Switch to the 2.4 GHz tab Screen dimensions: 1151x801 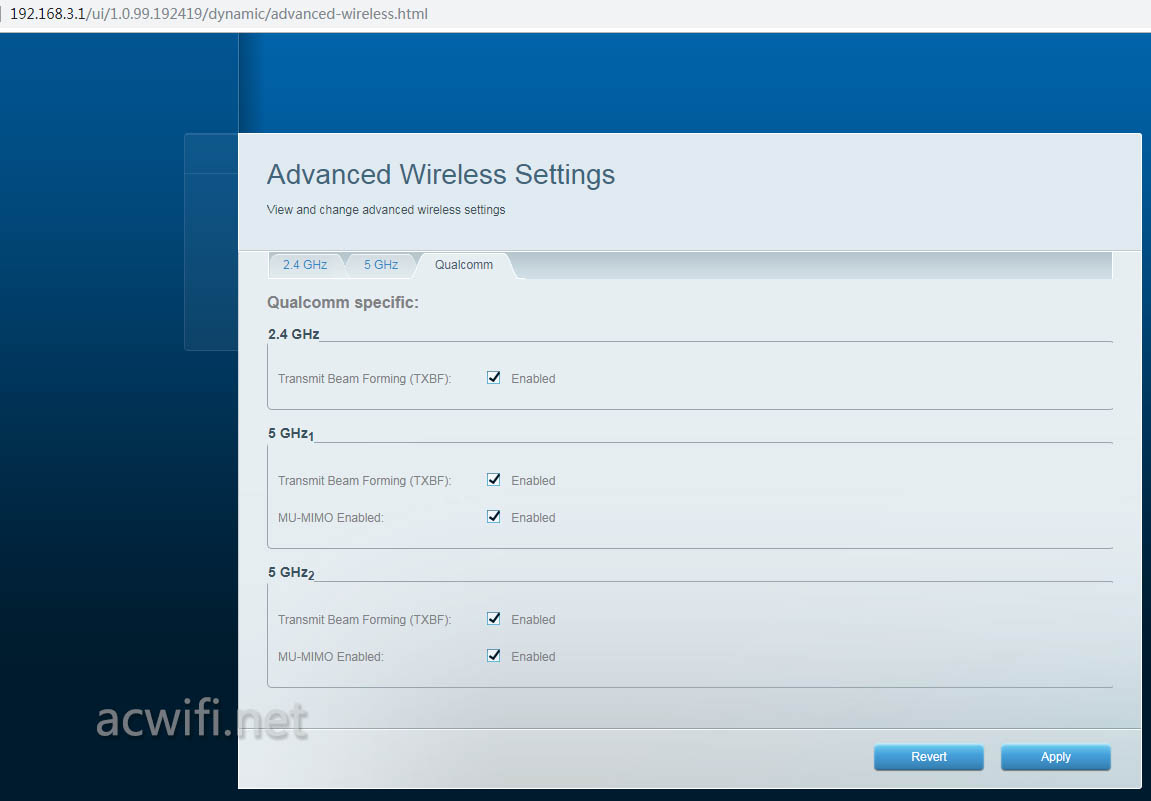[x=305, y=265]
